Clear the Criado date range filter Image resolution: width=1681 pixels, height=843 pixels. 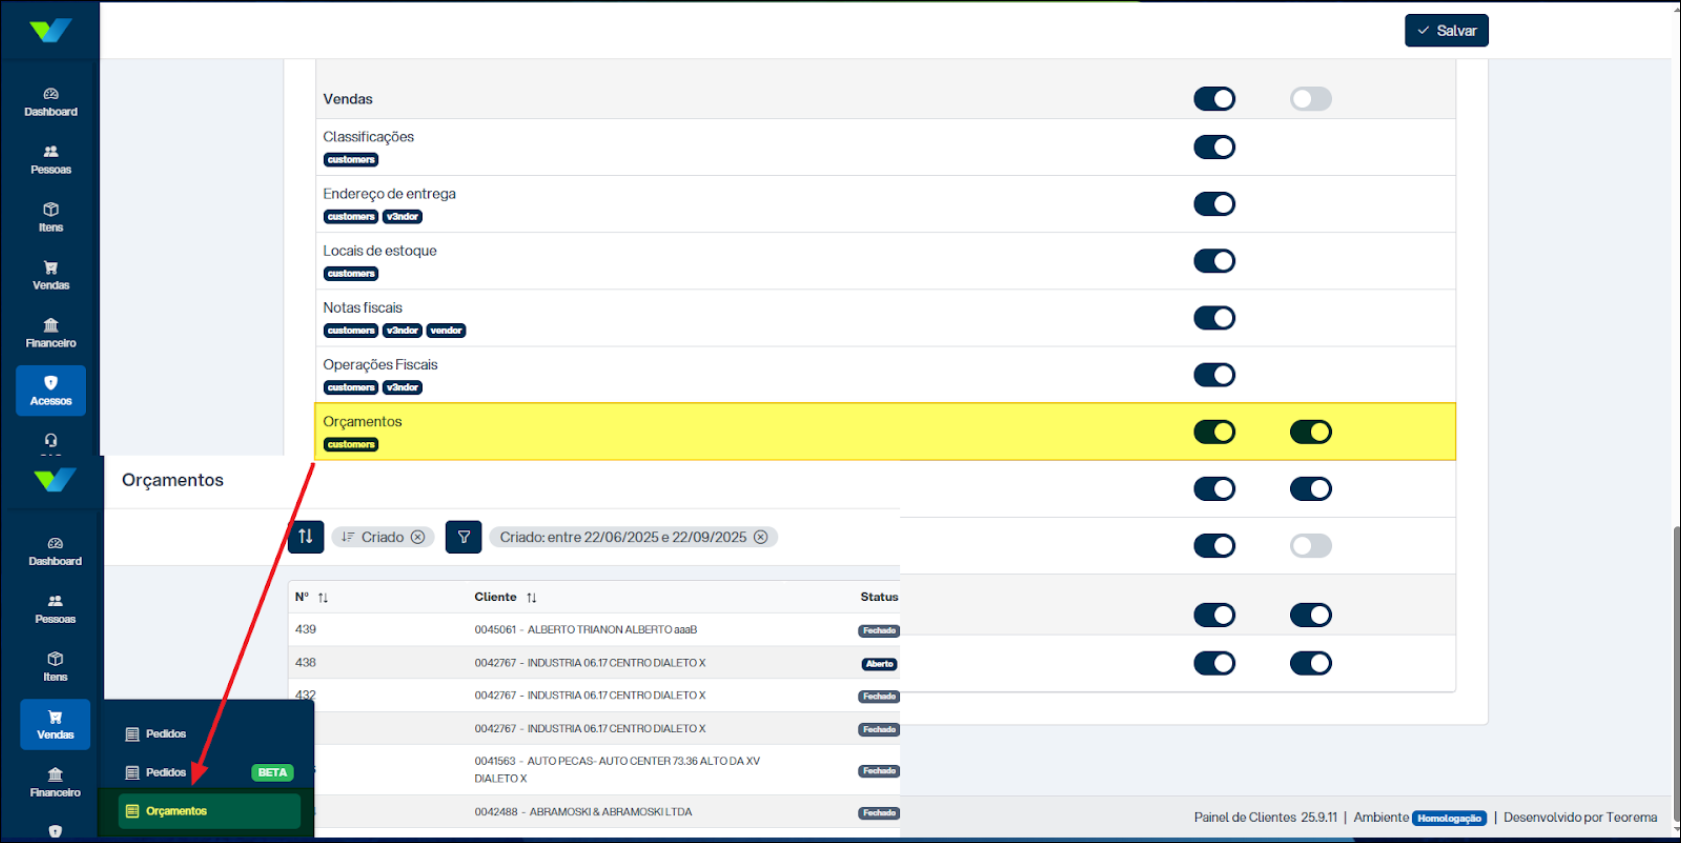point(761,537)
